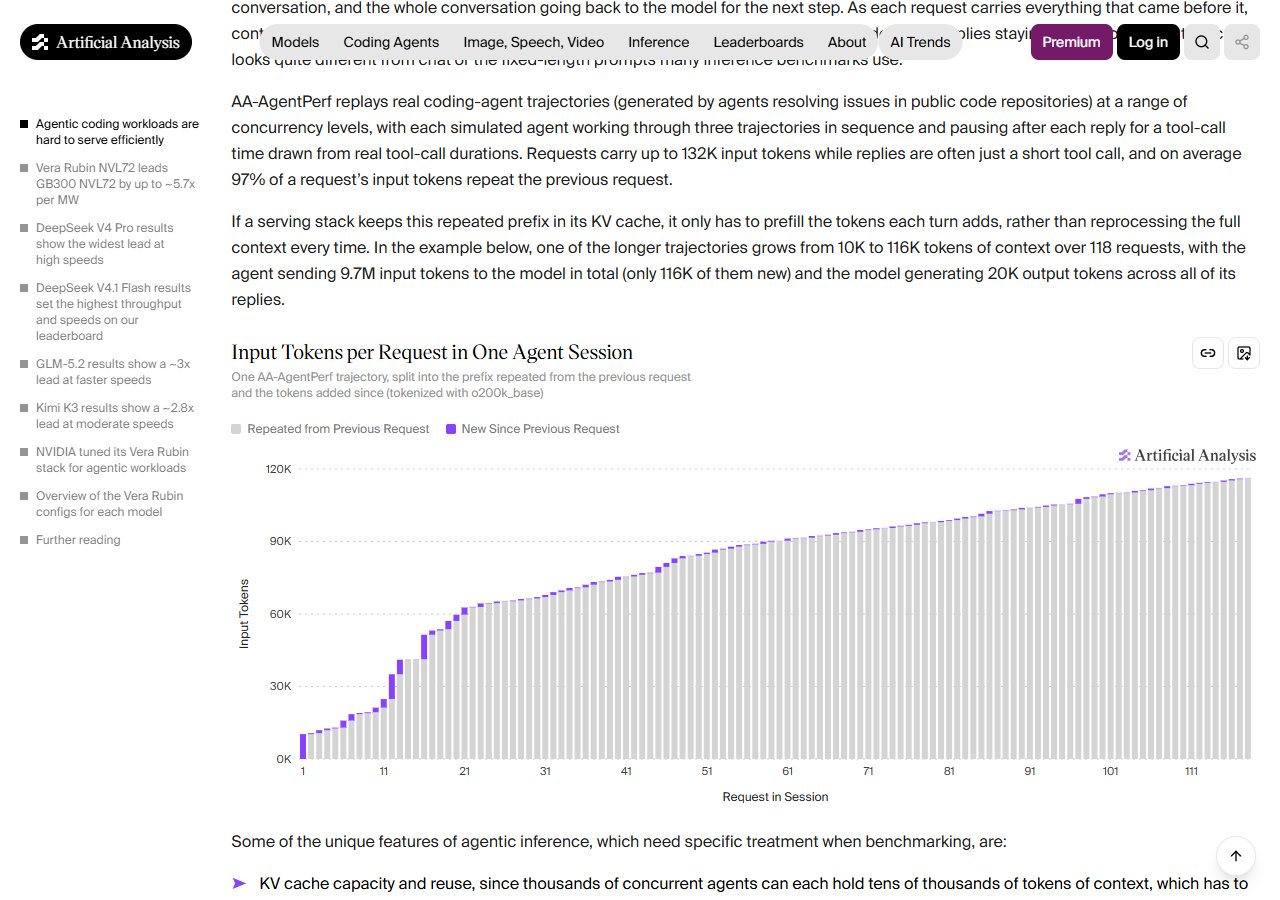
Task: Click the Input Tokens vertical axis title
Action: pyautogui.click(x=244, y=614)
